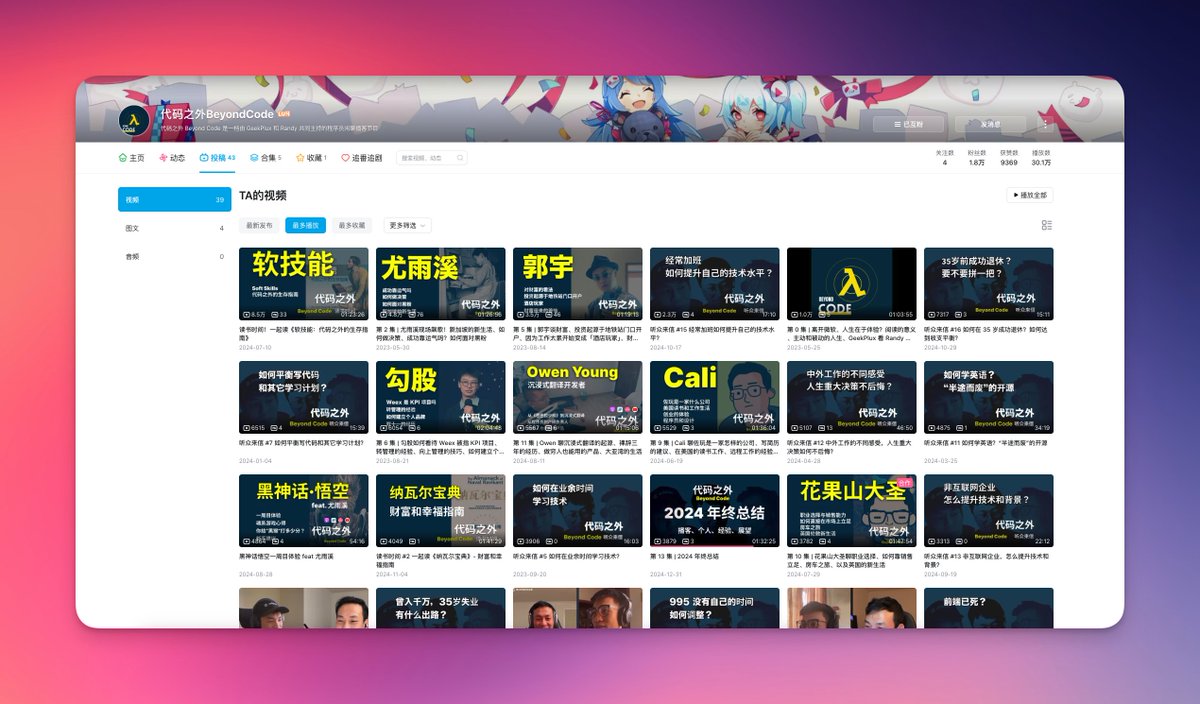This screenshot has height=704, width=1200.
Task: Select 图文 category in left sidebar
Action: [x=174, y=228]
